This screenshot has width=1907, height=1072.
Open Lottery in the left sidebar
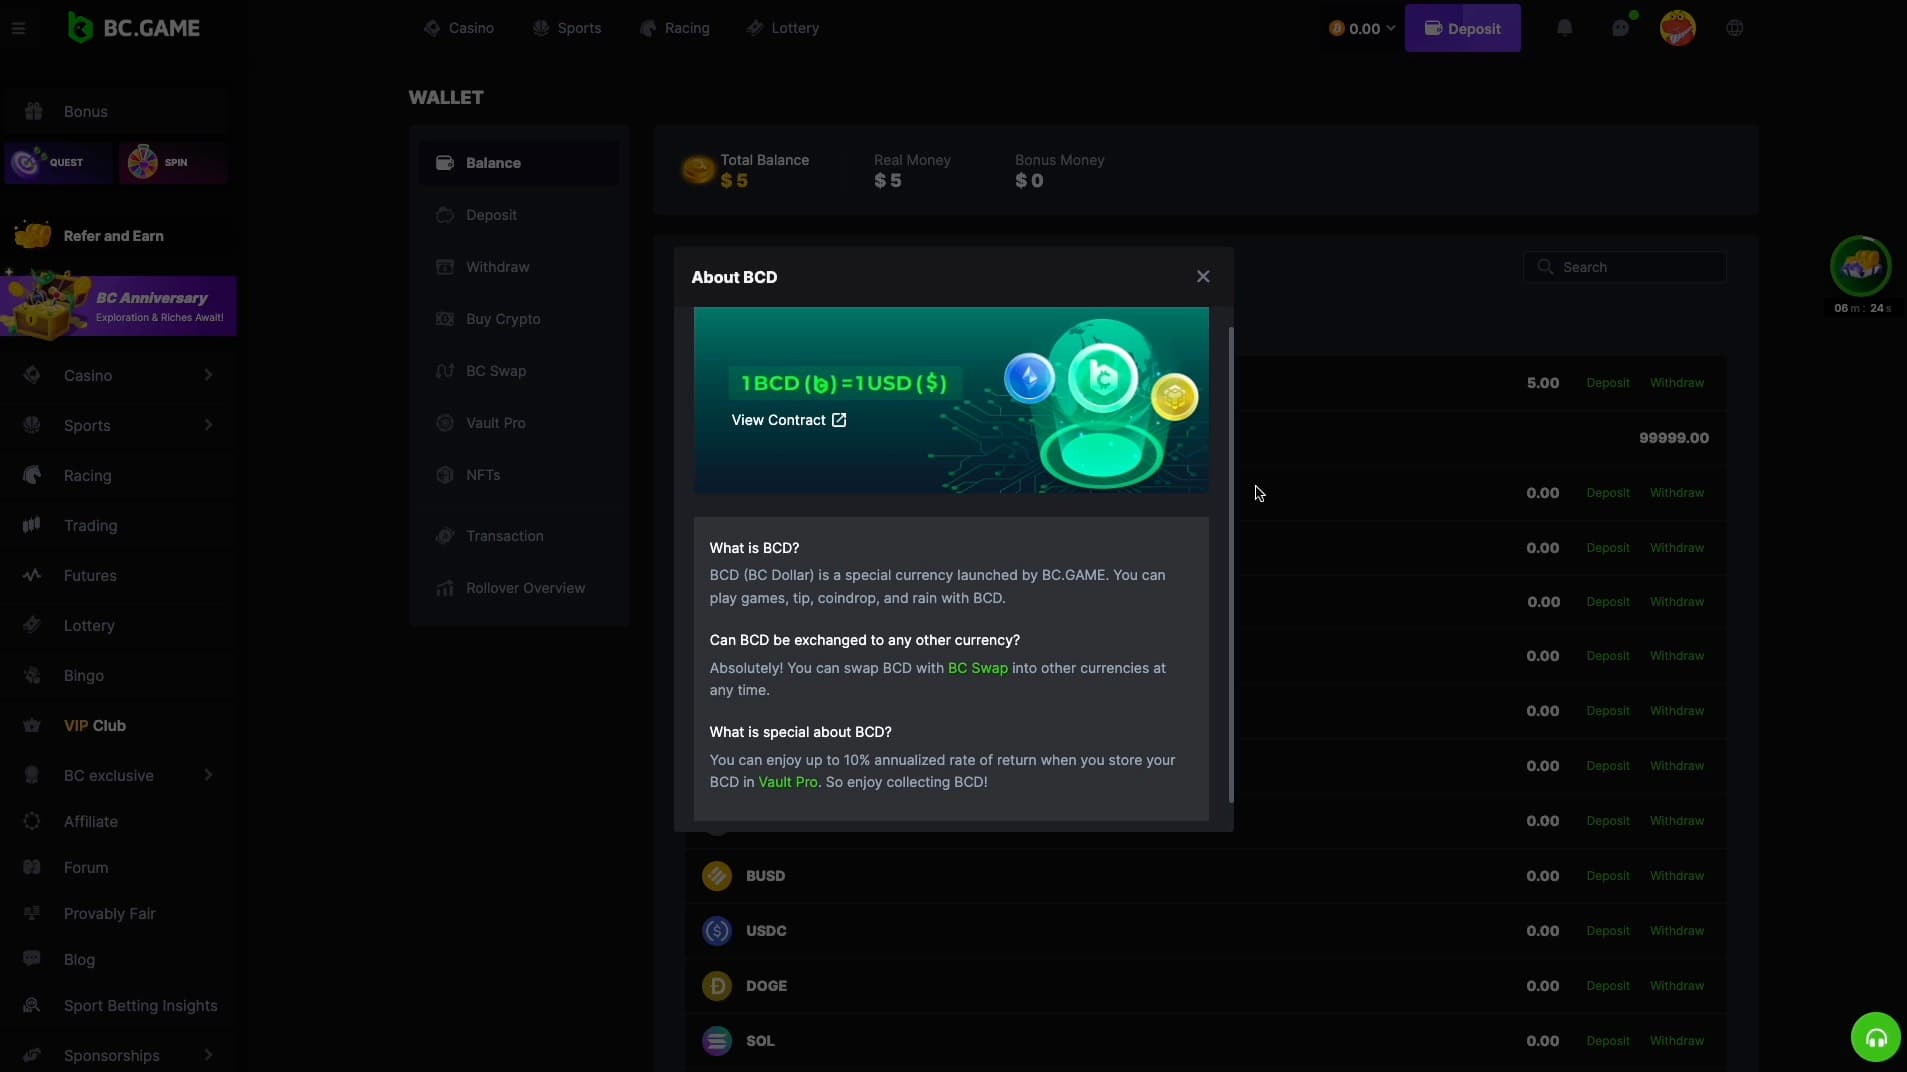tap(117, 626)
